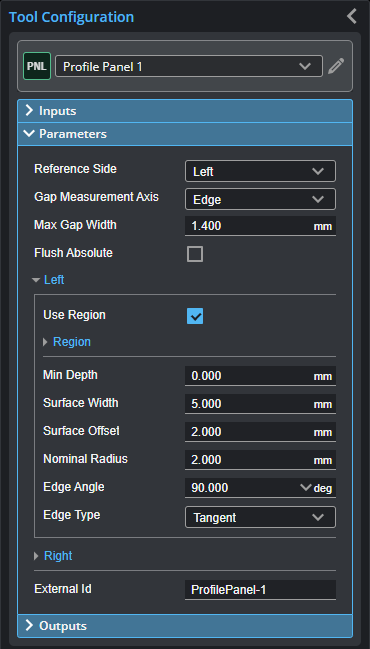Click the PNL tool type icon

click(x=37, y=66)
